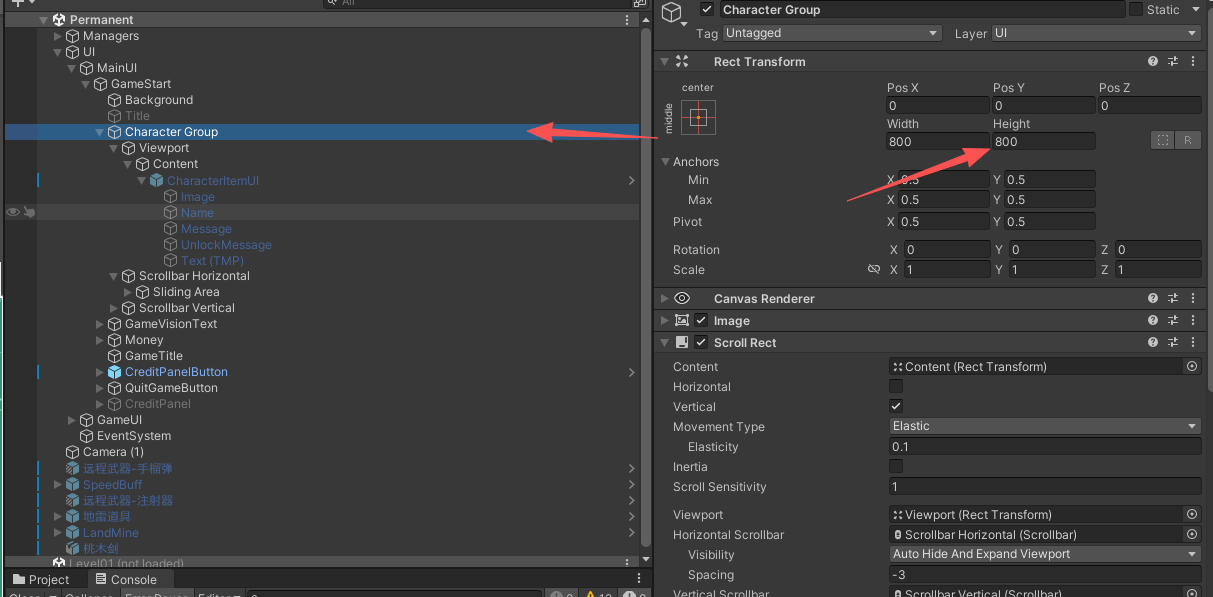
Task: Open the anchor presets box
Action: (x=699, y=118)
